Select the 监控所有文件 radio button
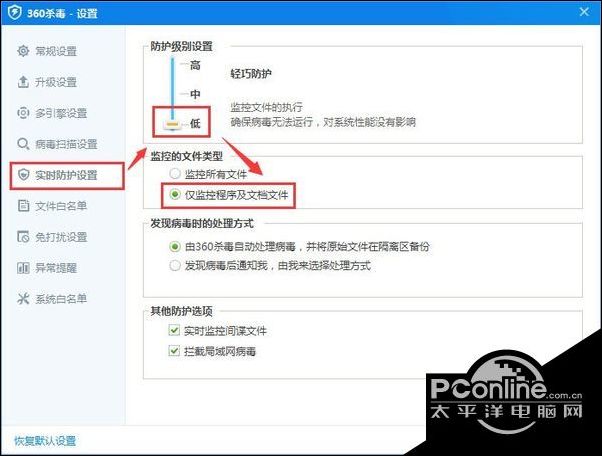602x456 pixels. point(175,174)
